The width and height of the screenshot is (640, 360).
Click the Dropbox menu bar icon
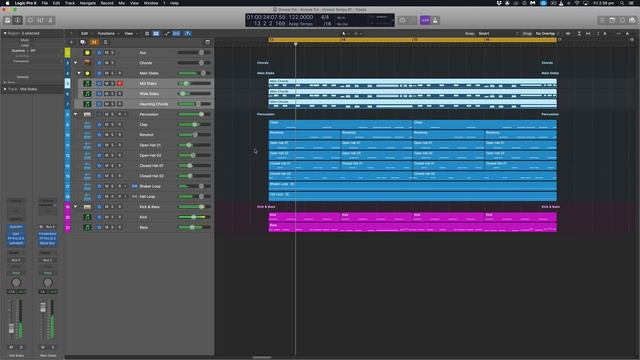[499, 3]
